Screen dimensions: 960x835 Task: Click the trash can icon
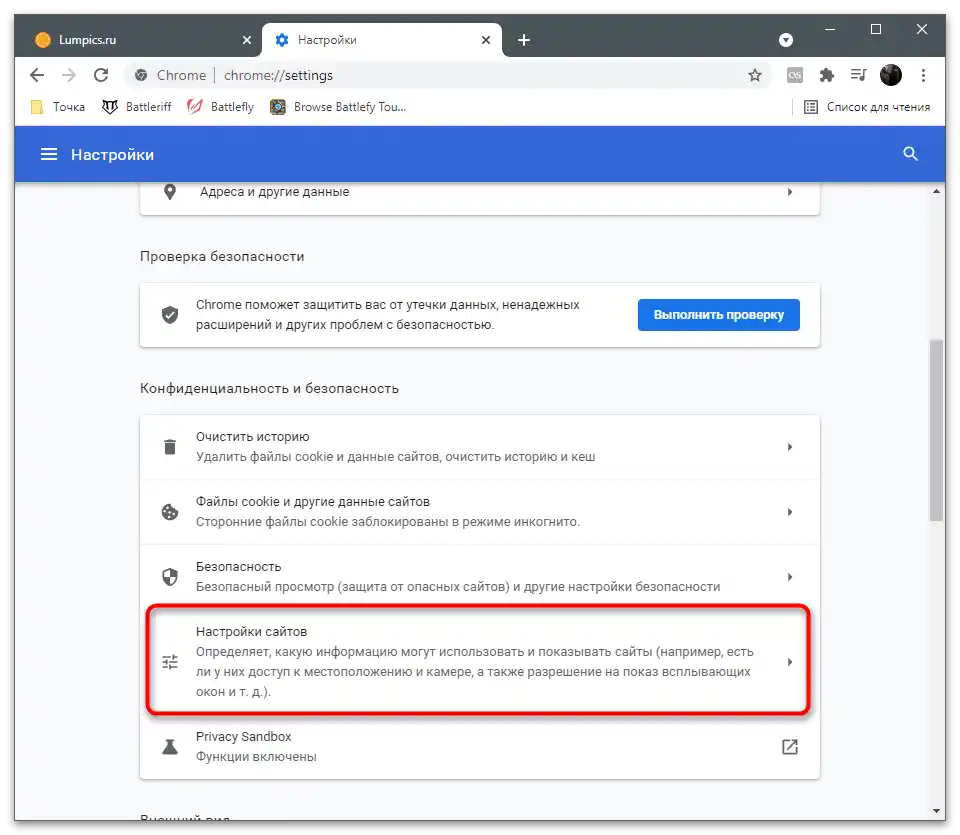pos(170,447)
